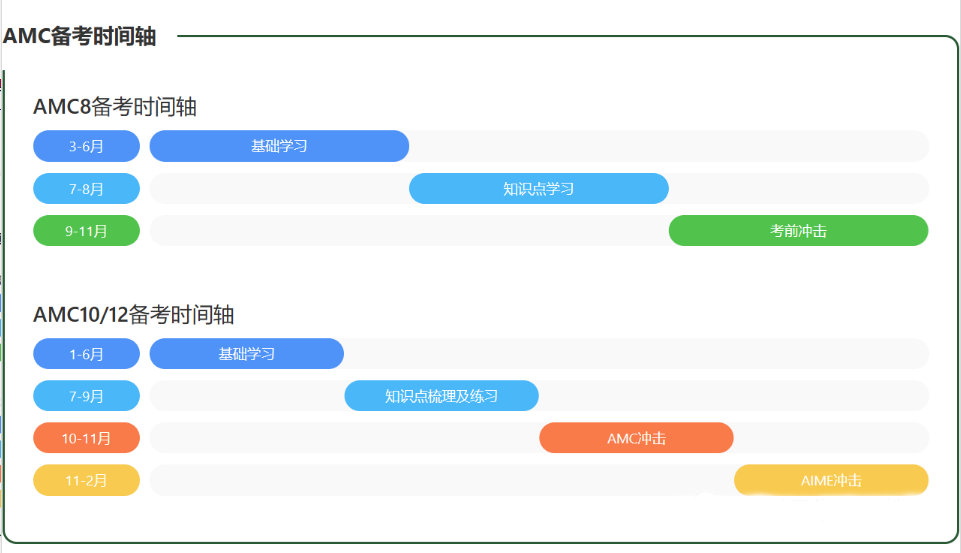This screenshot has width=961, height=553.
Task: Click the 知识点学习 timeline bar
Action: tap(539, 188)
